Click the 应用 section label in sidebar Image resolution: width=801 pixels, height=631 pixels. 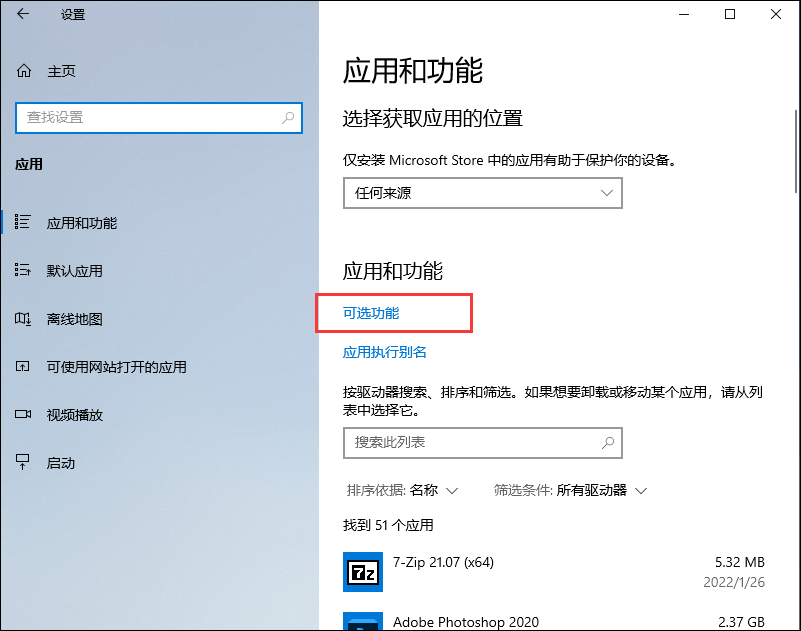click(29, 165)
